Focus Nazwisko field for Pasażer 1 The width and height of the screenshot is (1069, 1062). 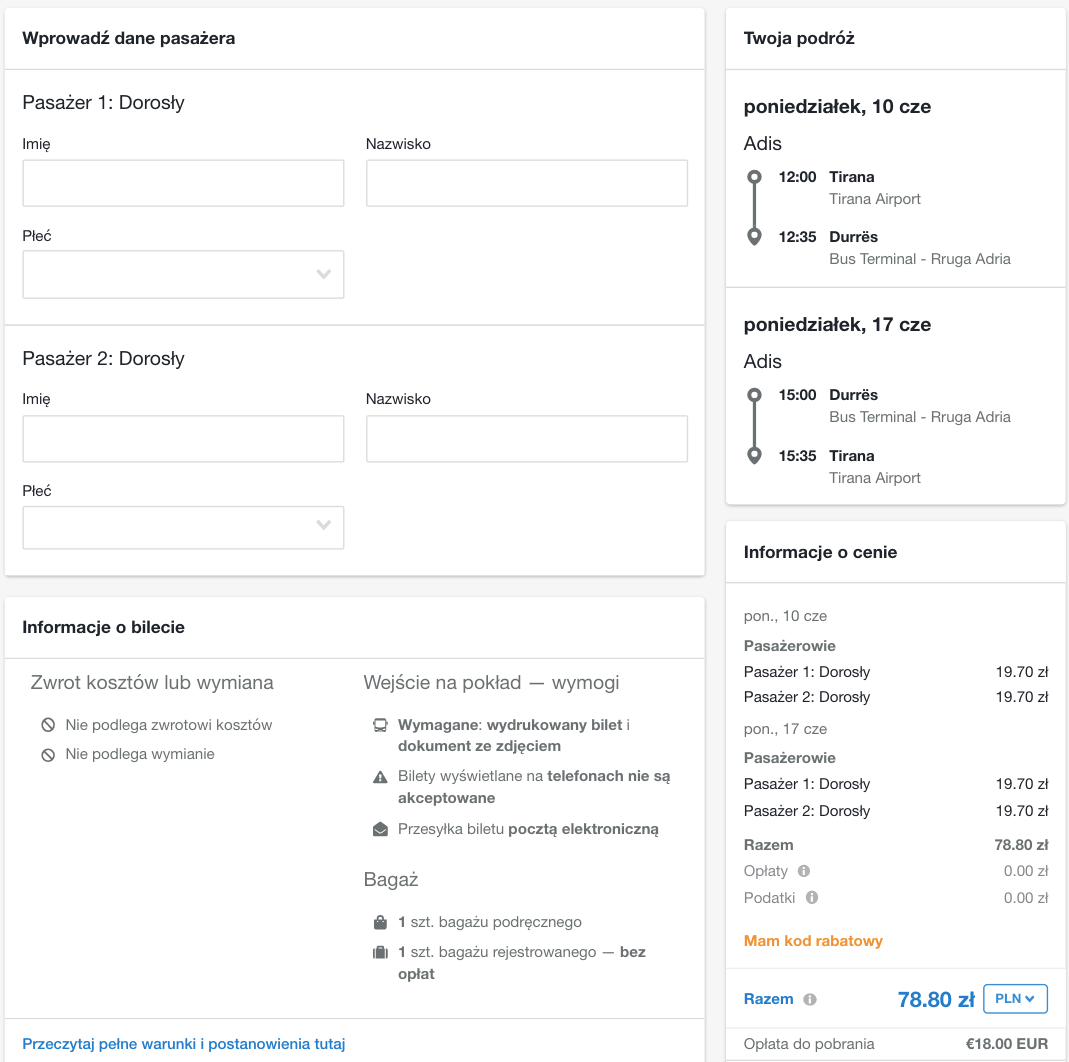[527, 183]
